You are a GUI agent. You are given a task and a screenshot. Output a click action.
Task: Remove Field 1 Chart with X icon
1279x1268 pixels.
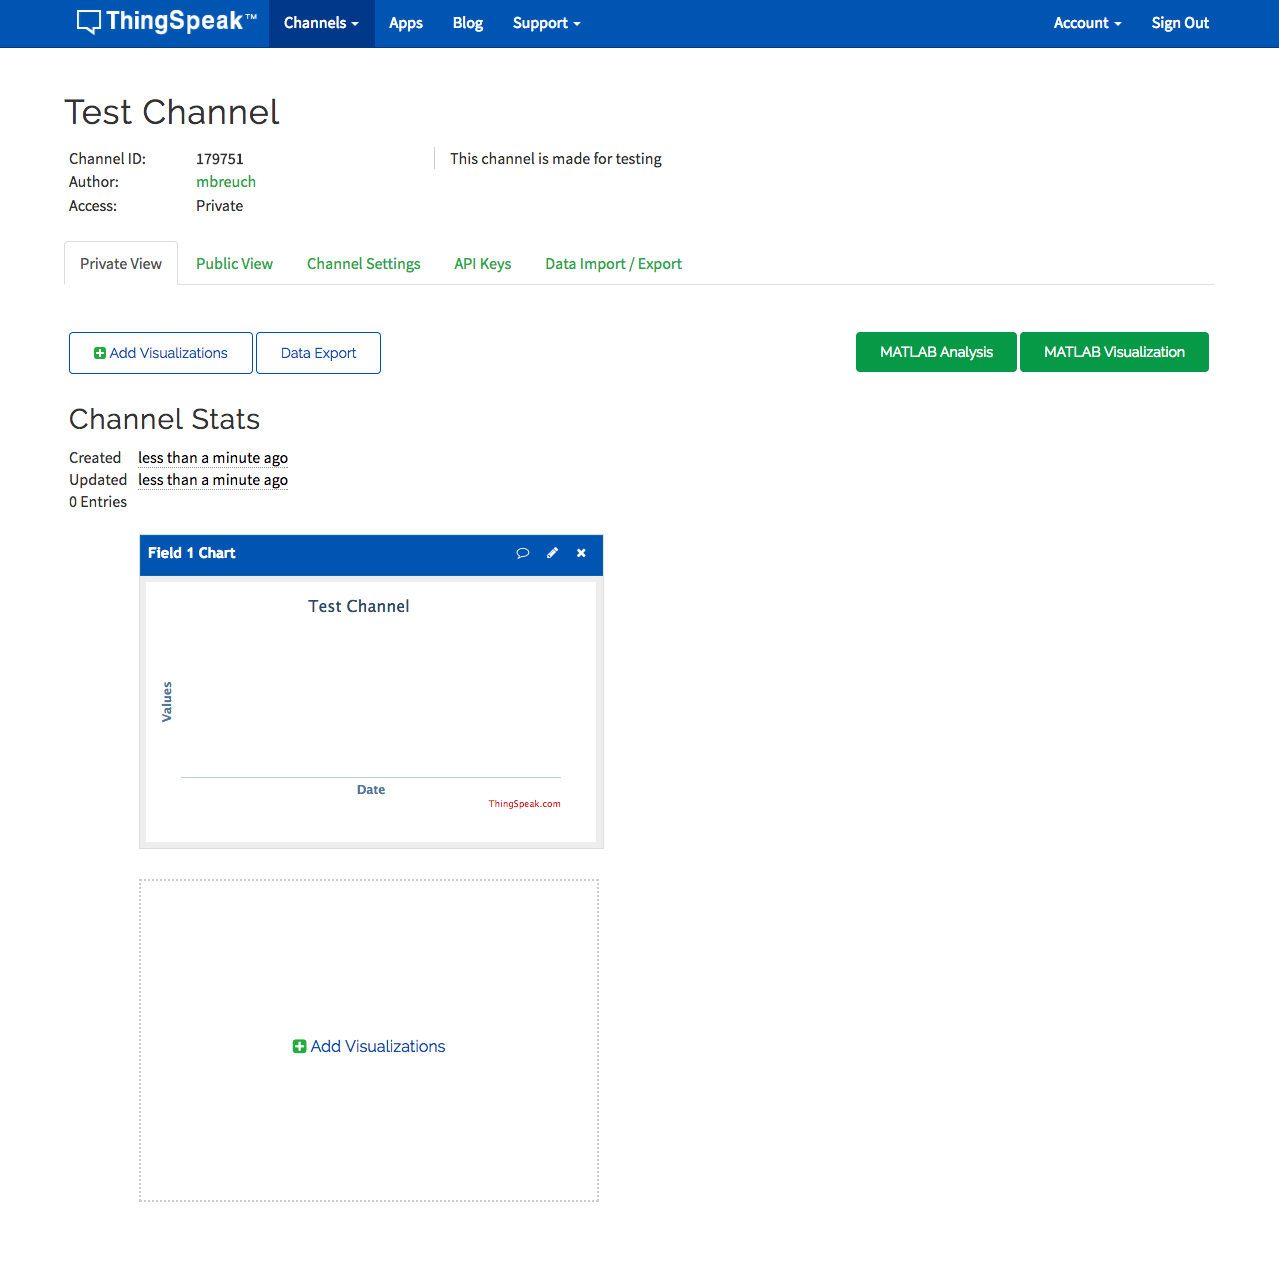click(x=581, y=553)
